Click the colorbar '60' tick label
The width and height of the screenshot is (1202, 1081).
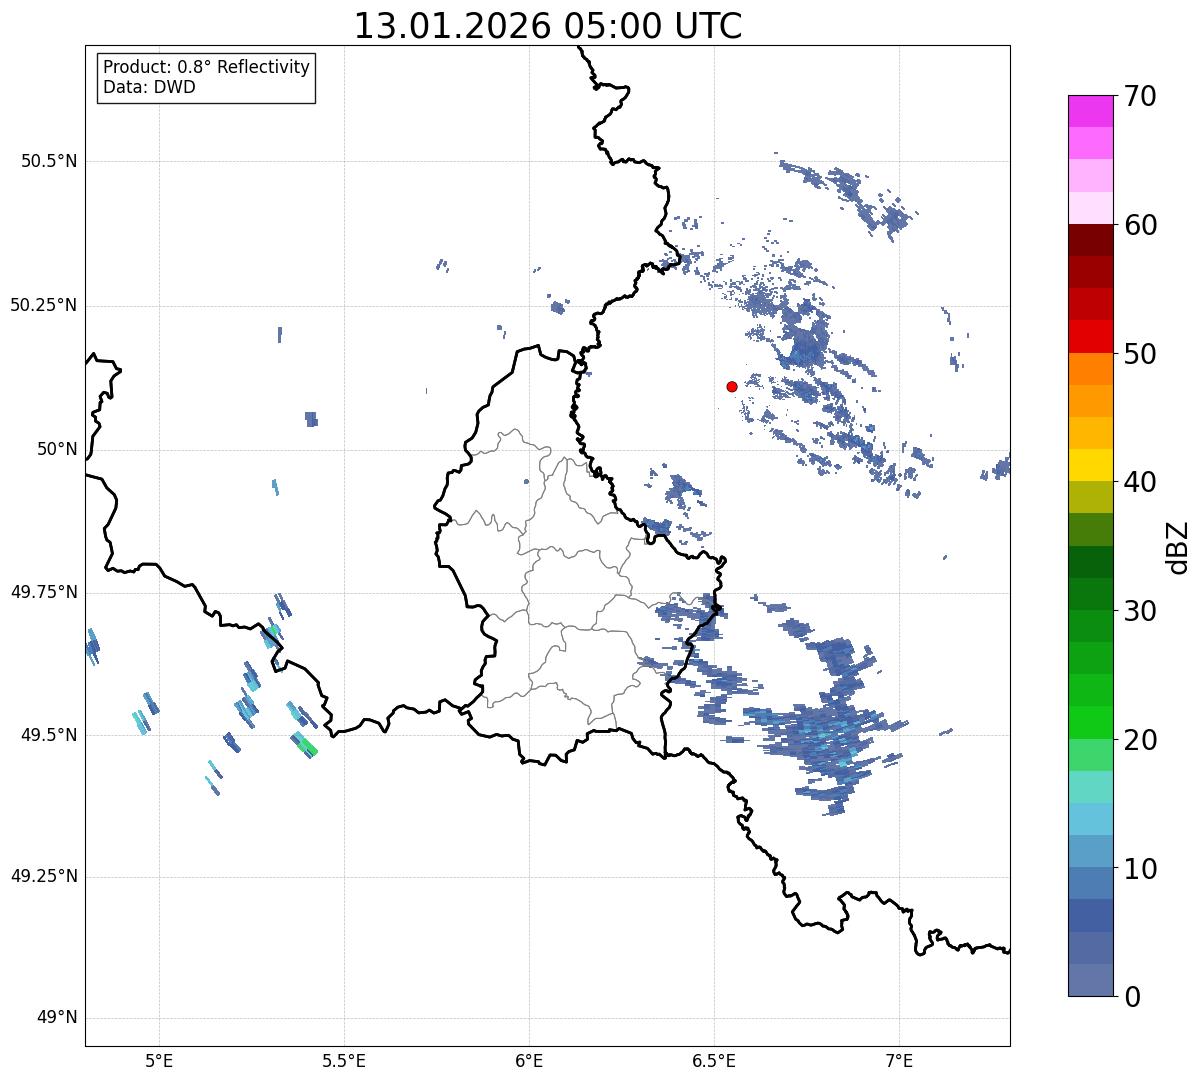tap(1139, 225)
